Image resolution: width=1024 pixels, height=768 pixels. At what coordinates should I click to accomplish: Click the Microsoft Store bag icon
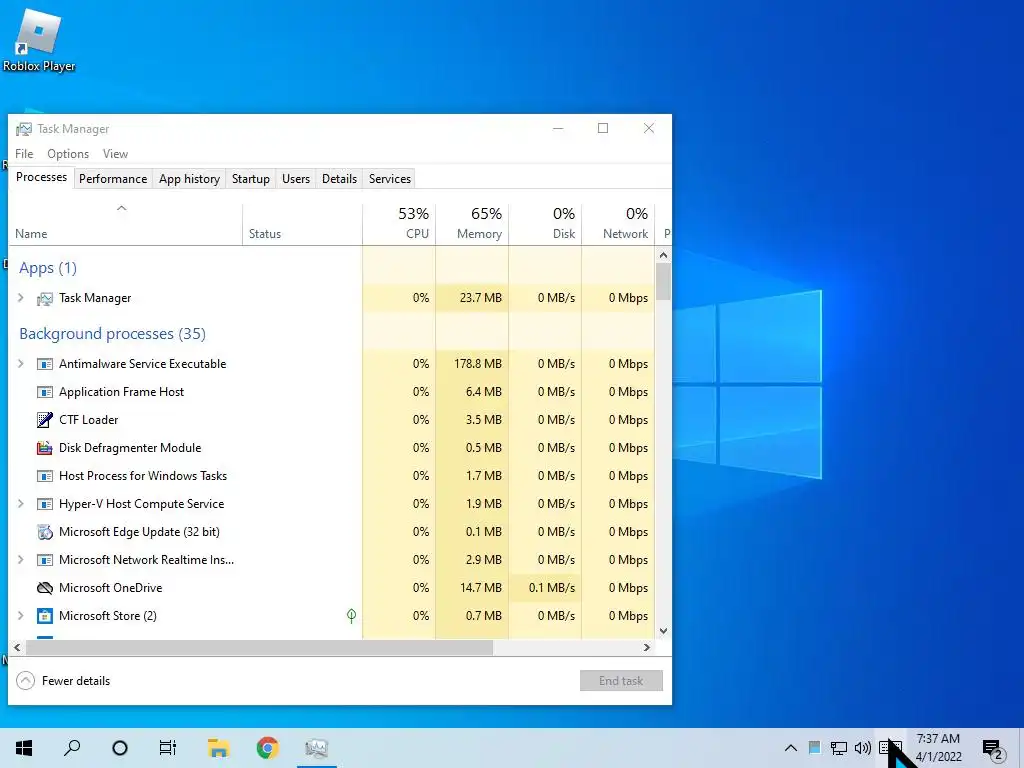tap(44, 616)
